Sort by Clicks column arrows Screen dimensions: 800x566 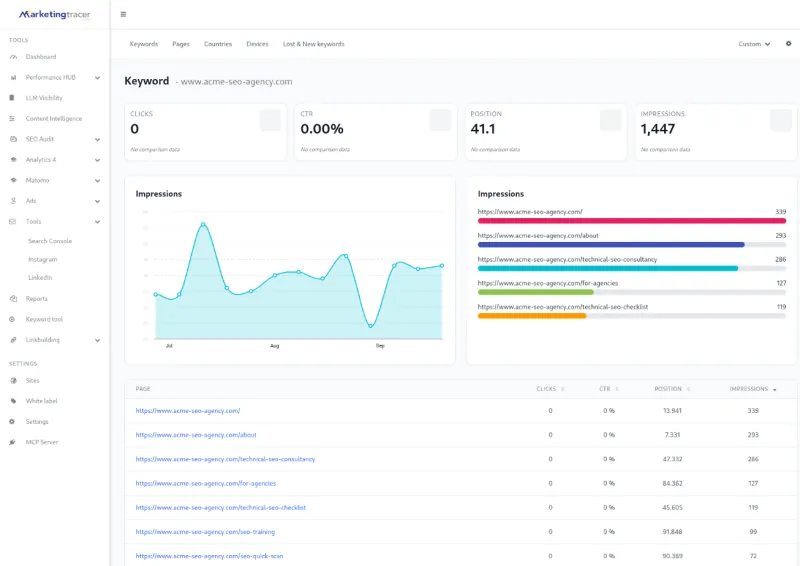tap(563, 389)
